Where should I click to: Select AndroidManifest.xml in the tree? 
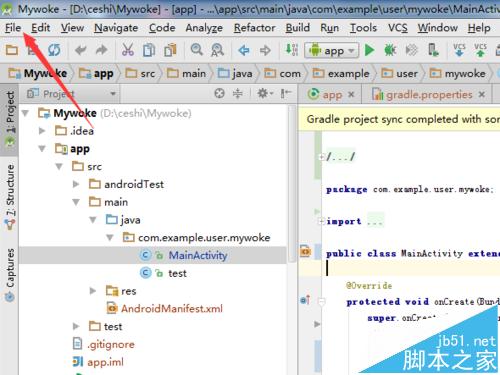[x=164, y=309]
